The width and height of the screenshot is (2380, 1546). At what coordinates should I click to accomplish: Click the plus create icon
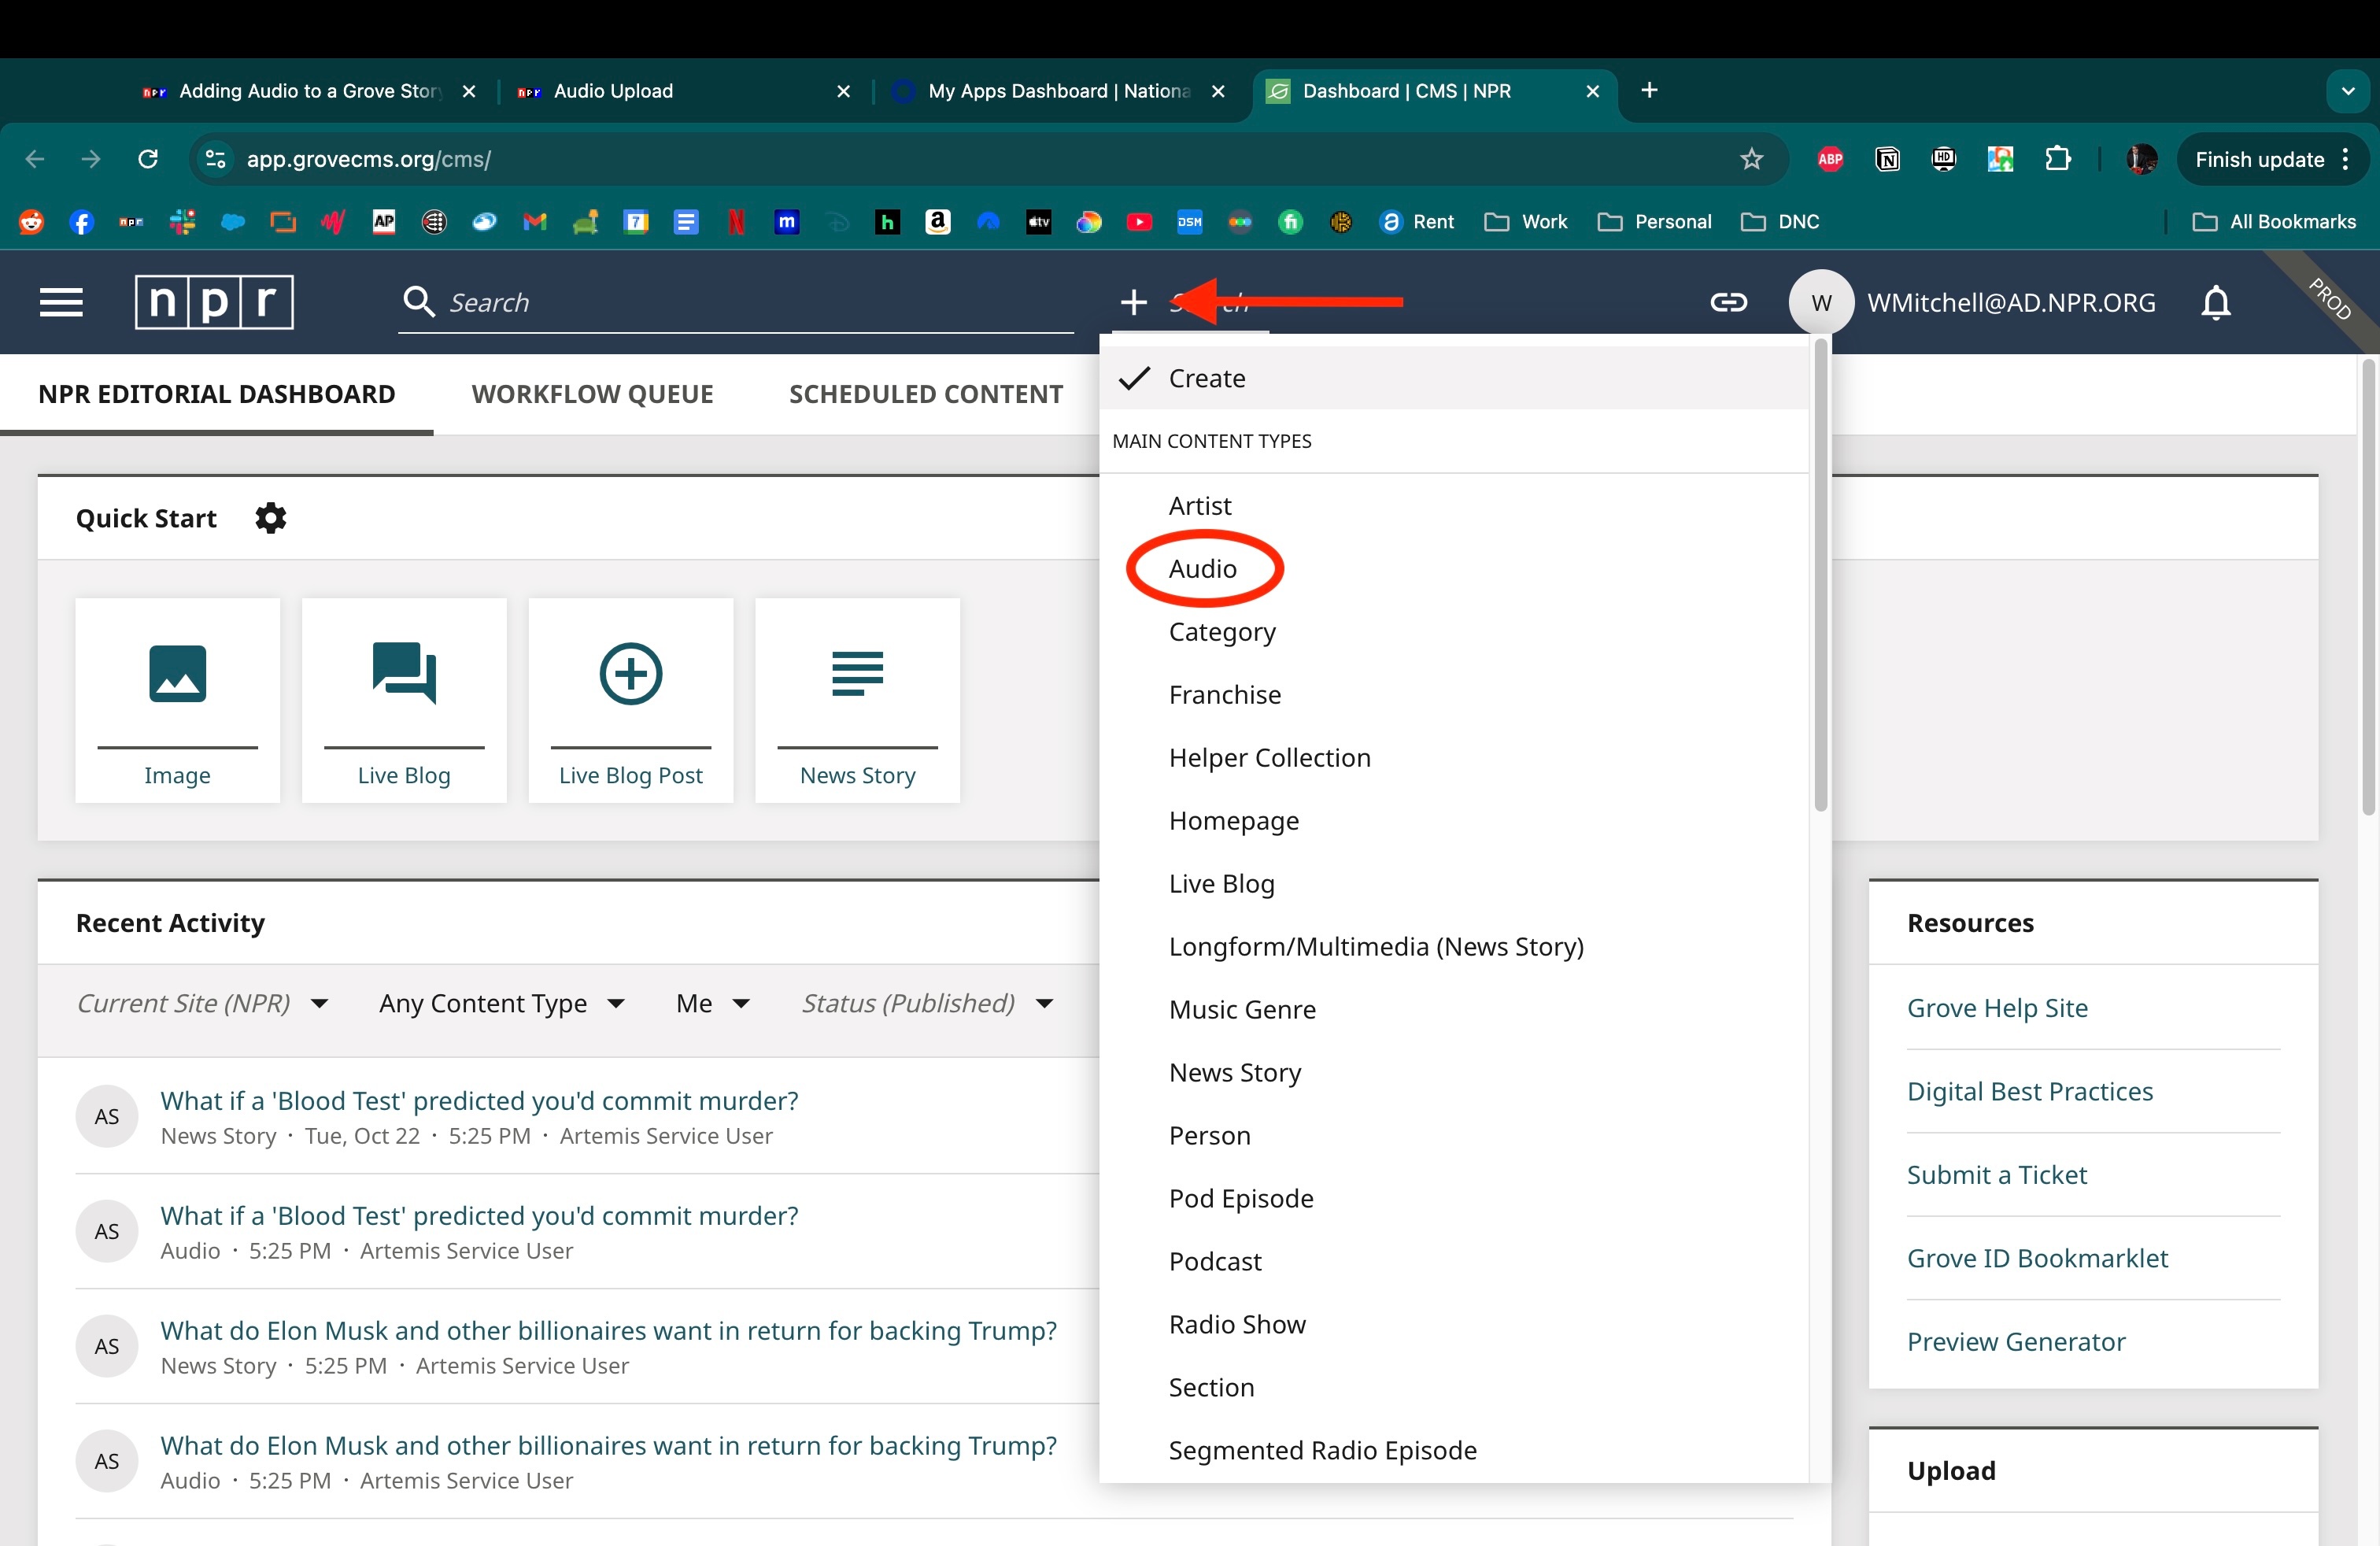[1133, 302]
